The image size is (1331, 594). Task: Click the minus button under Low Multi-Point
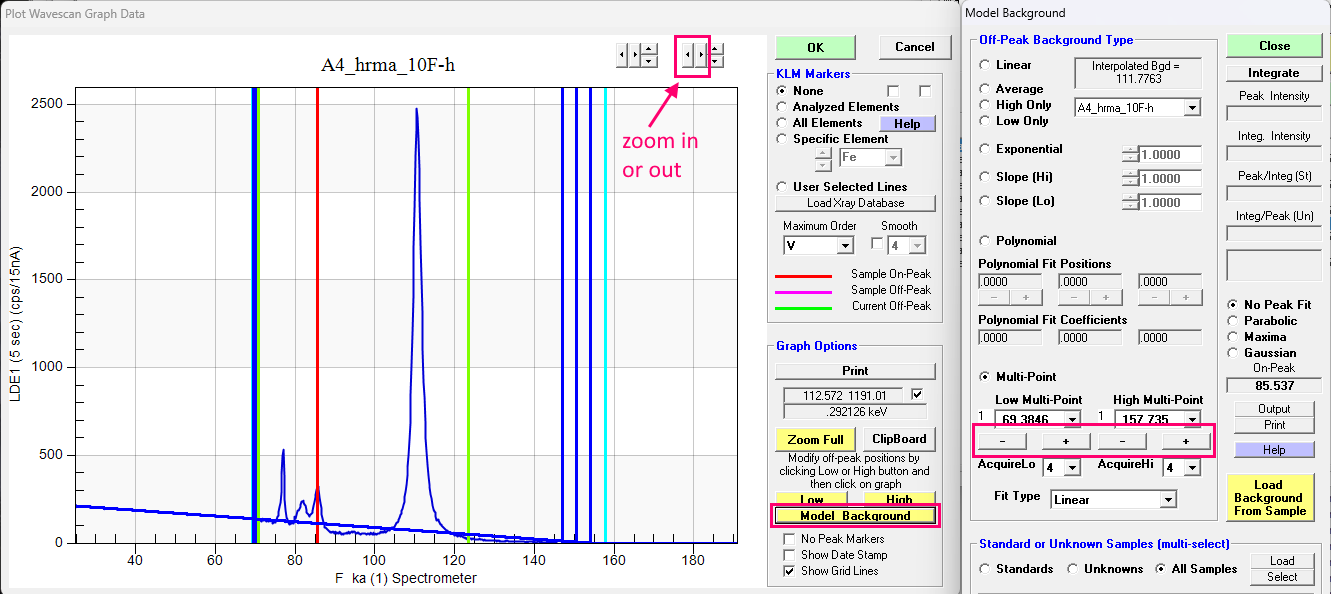coord(1003,441)
